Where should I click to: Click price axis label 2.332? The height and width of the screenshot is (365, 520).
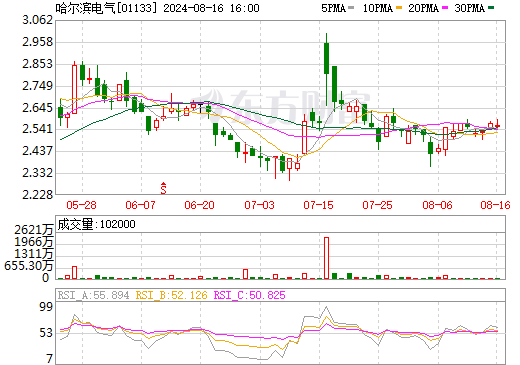click(38, 173)
